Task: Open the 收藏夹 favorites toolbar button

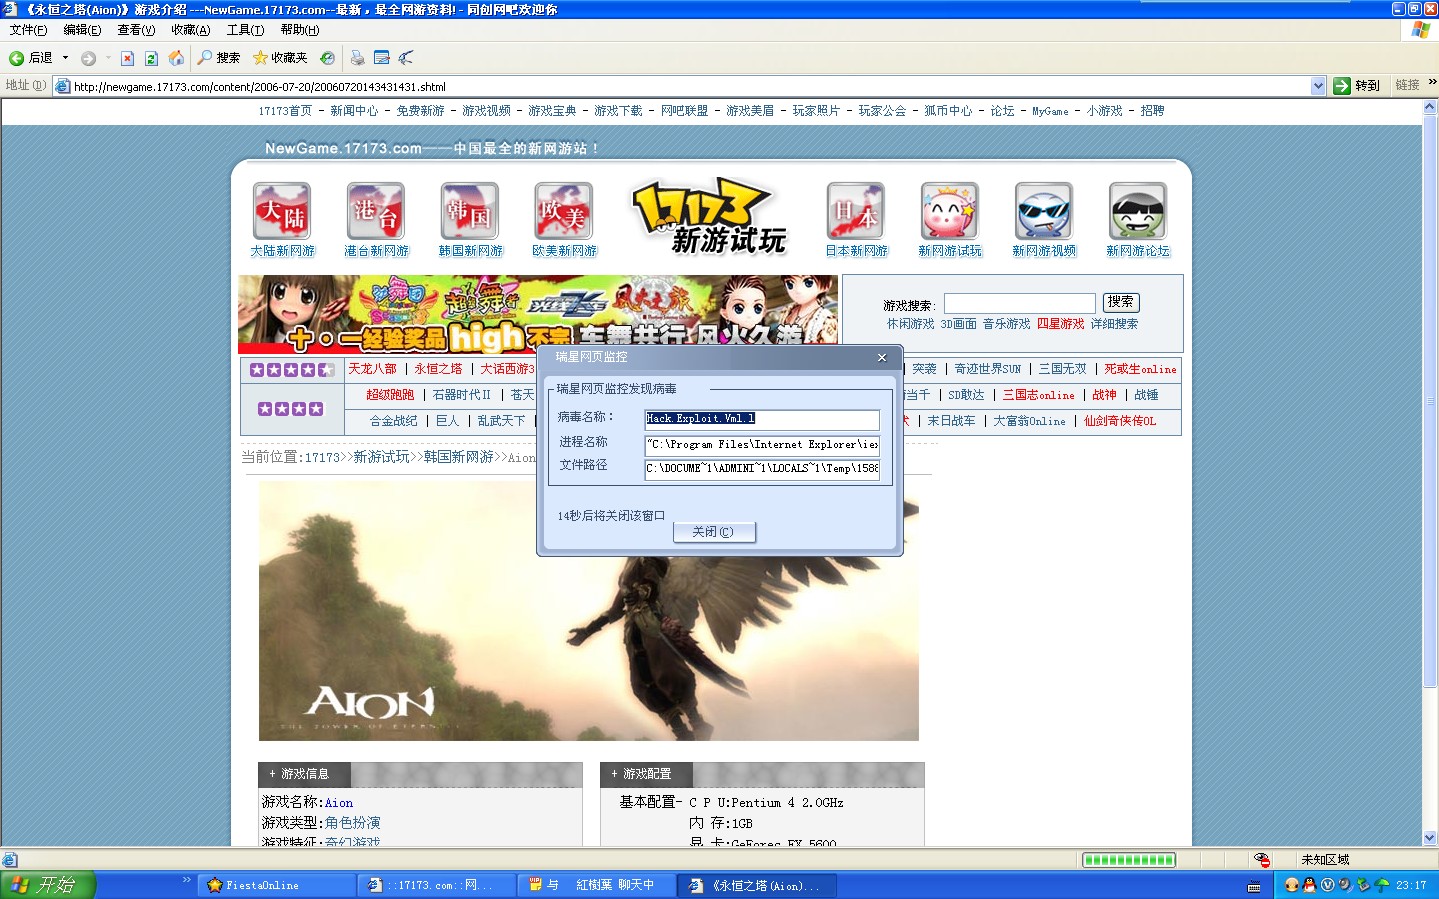Action: click(x=280, y=58)
